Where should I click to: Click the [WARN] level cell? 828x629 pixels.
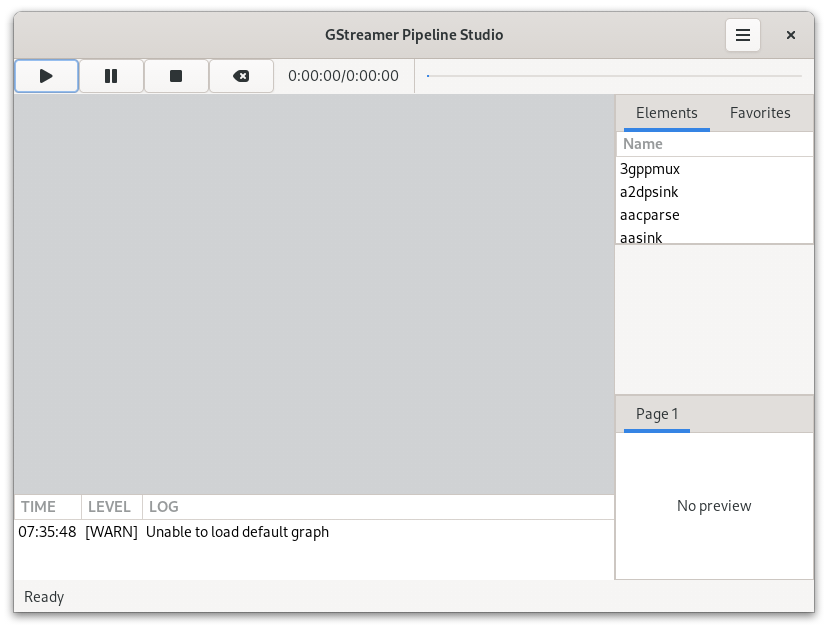click(111, 532)
